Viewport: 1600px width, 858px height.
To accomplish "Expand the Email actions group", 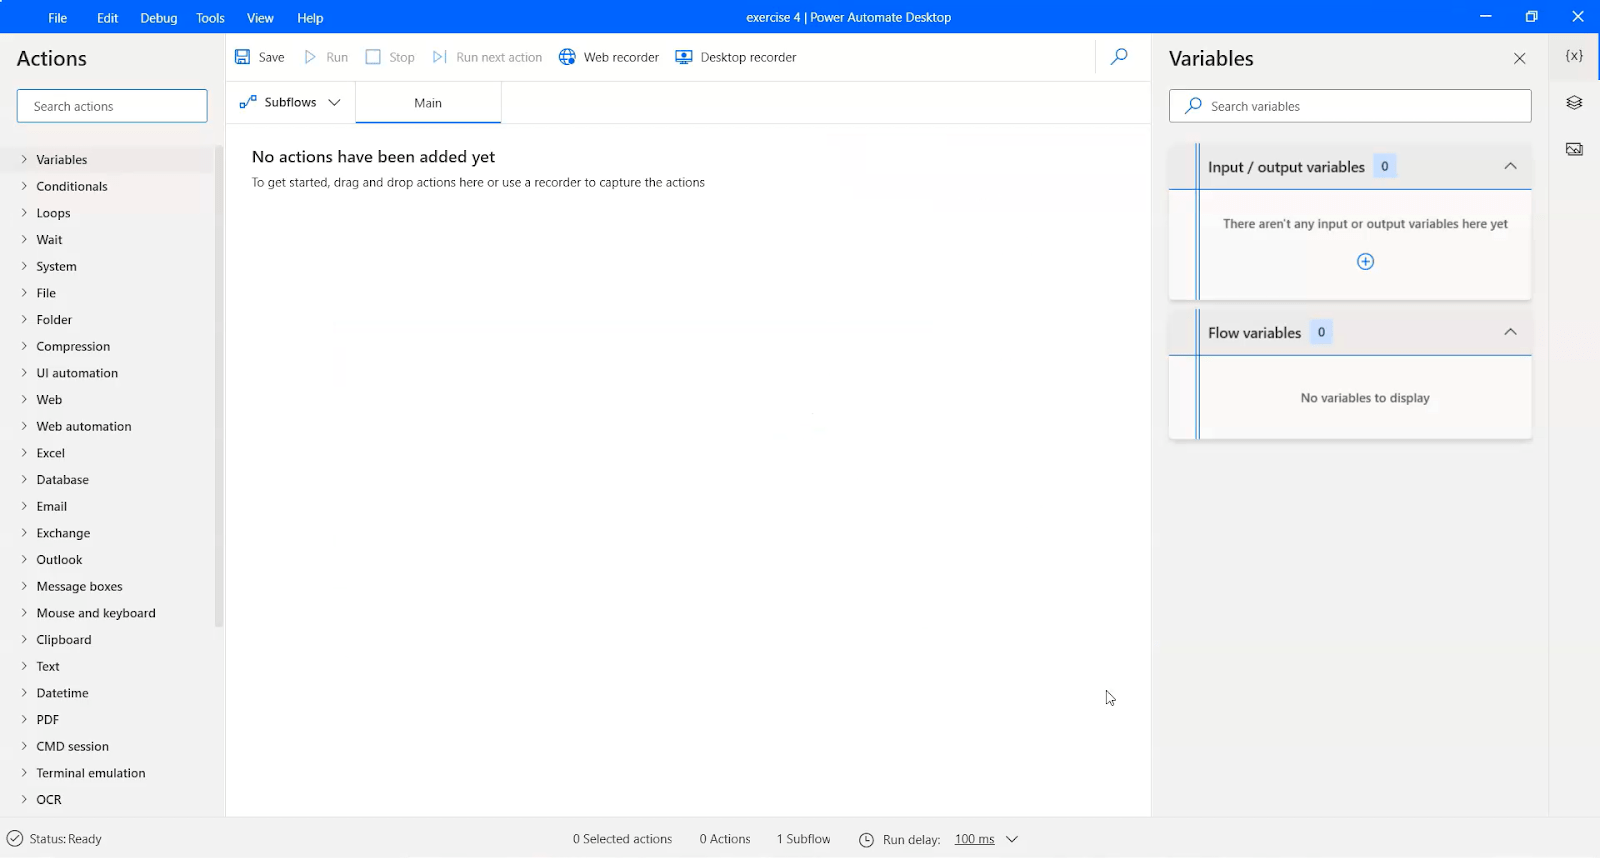I will click(24, 506).
